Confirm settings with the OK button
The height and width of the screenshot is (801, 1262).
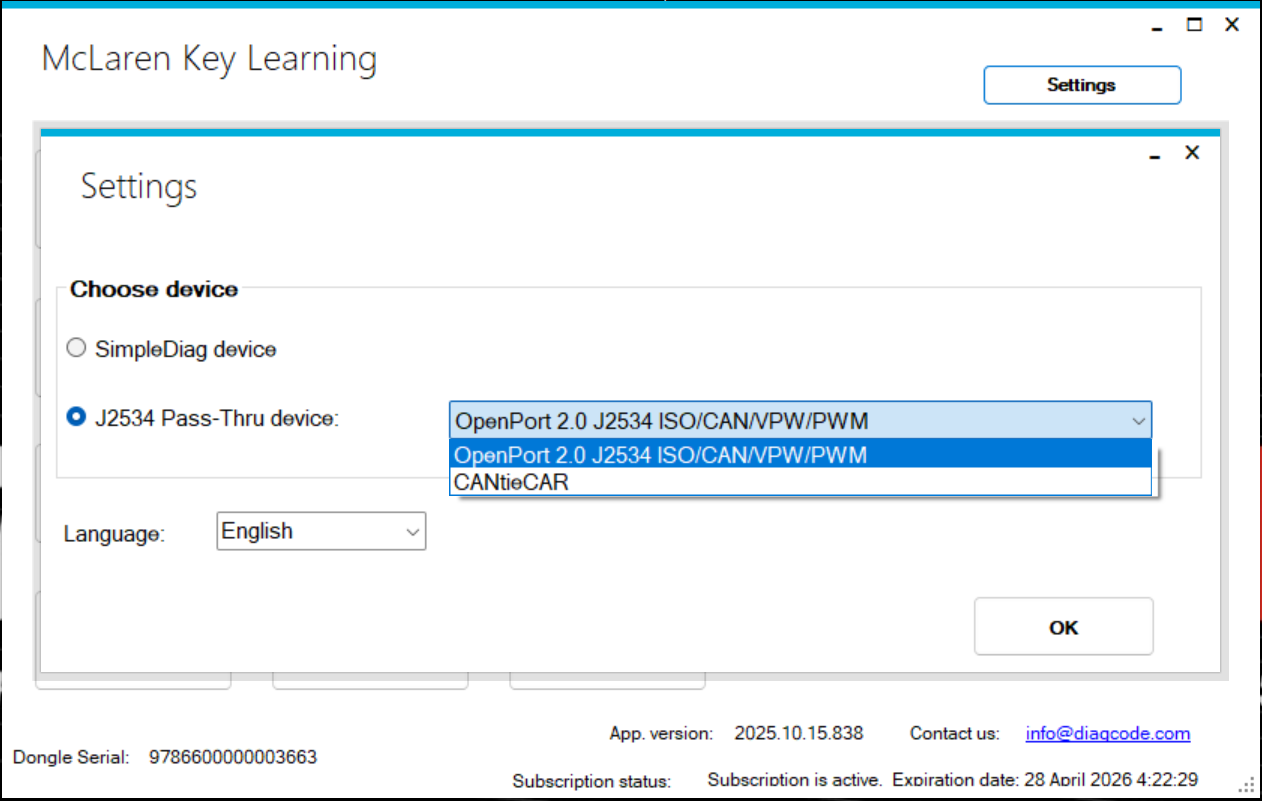[1063, 627]
